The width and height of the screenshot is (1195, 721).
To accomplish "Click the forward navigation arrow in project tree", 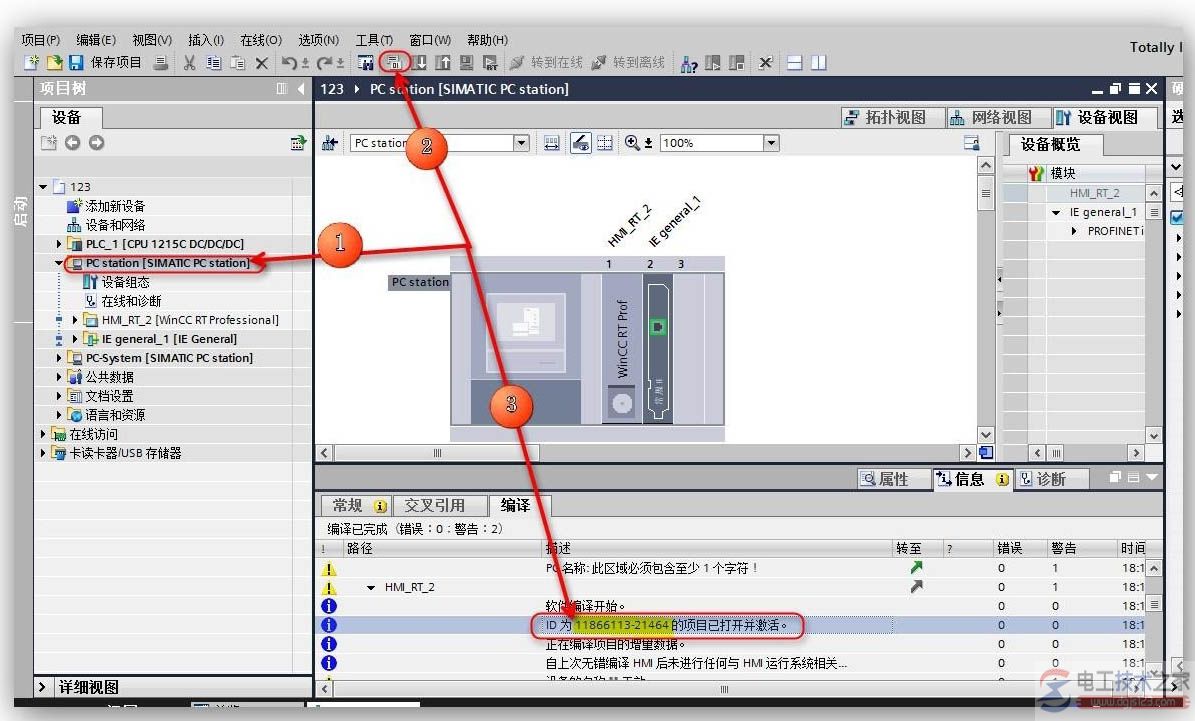I will click(96, 143).
